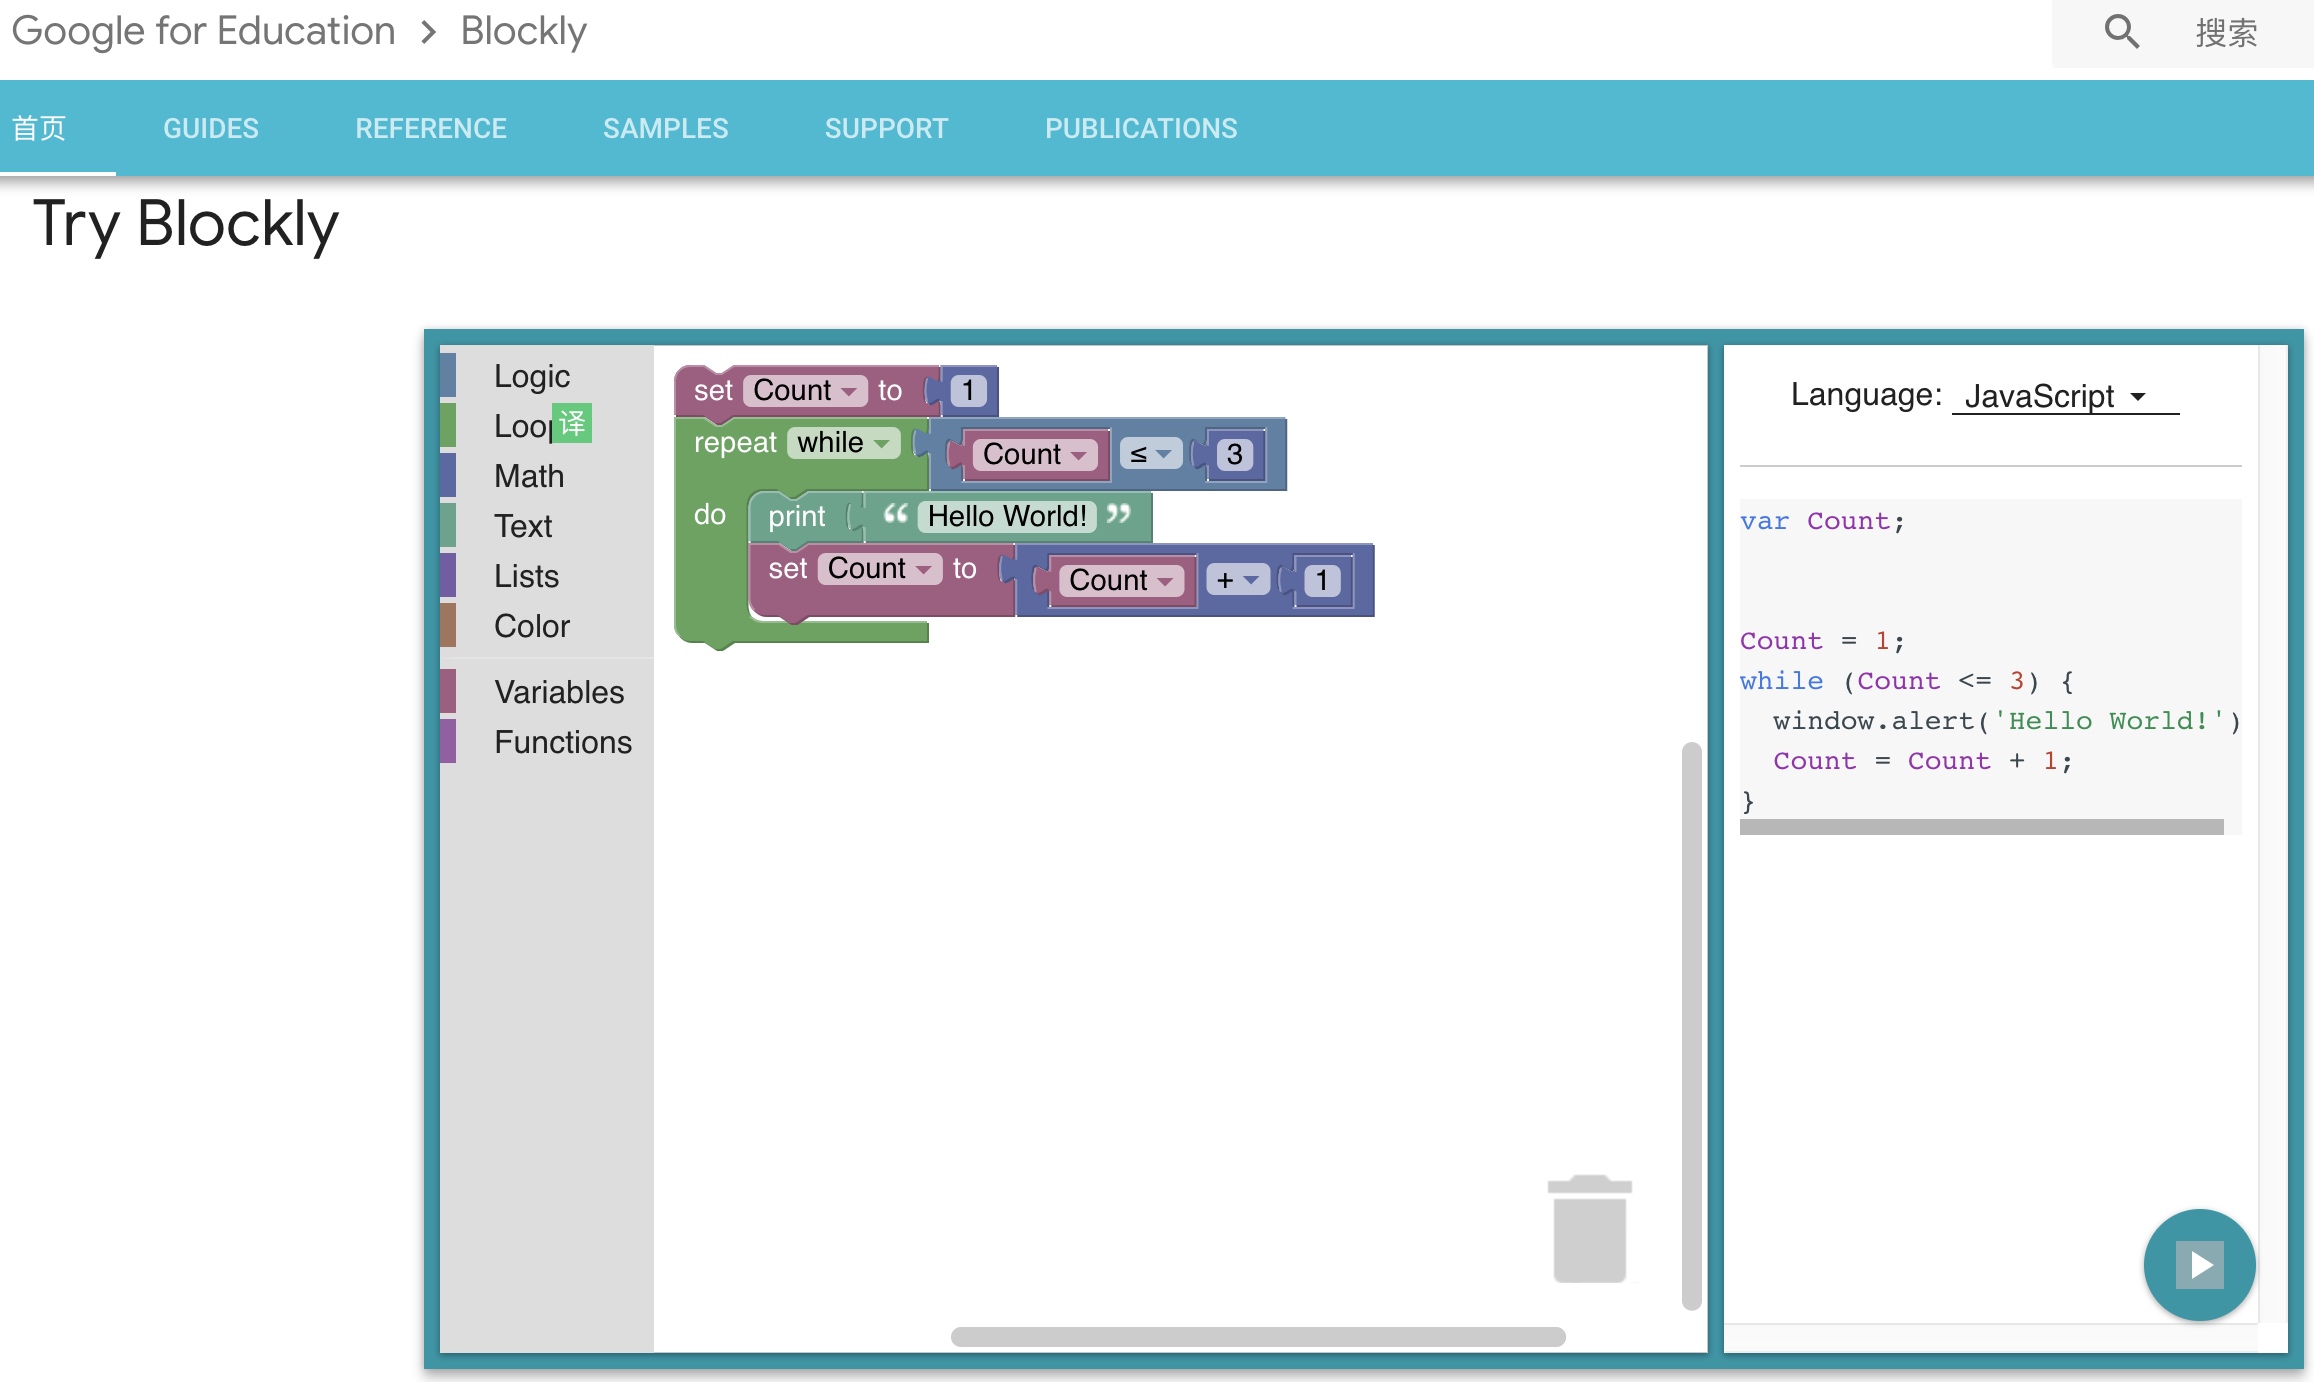Click the green translate badge icon
This screenshot has height=1382, width=2314.
click(x=572, y=423)
